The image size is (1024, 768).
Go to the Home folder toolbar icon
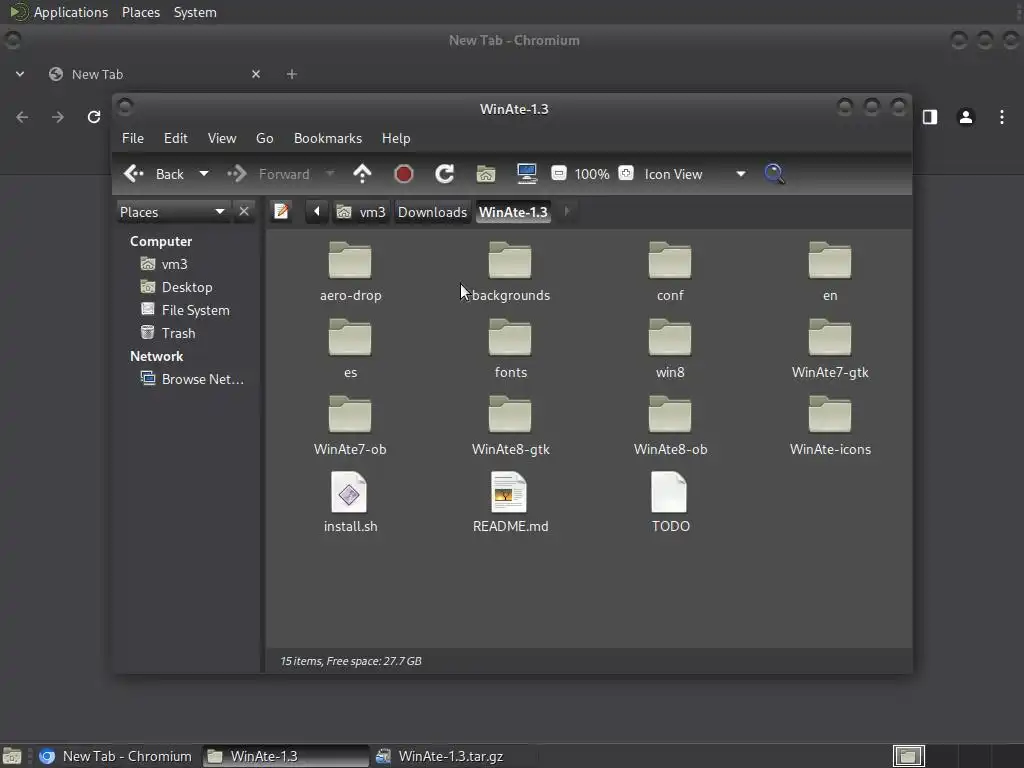point(486,174)
